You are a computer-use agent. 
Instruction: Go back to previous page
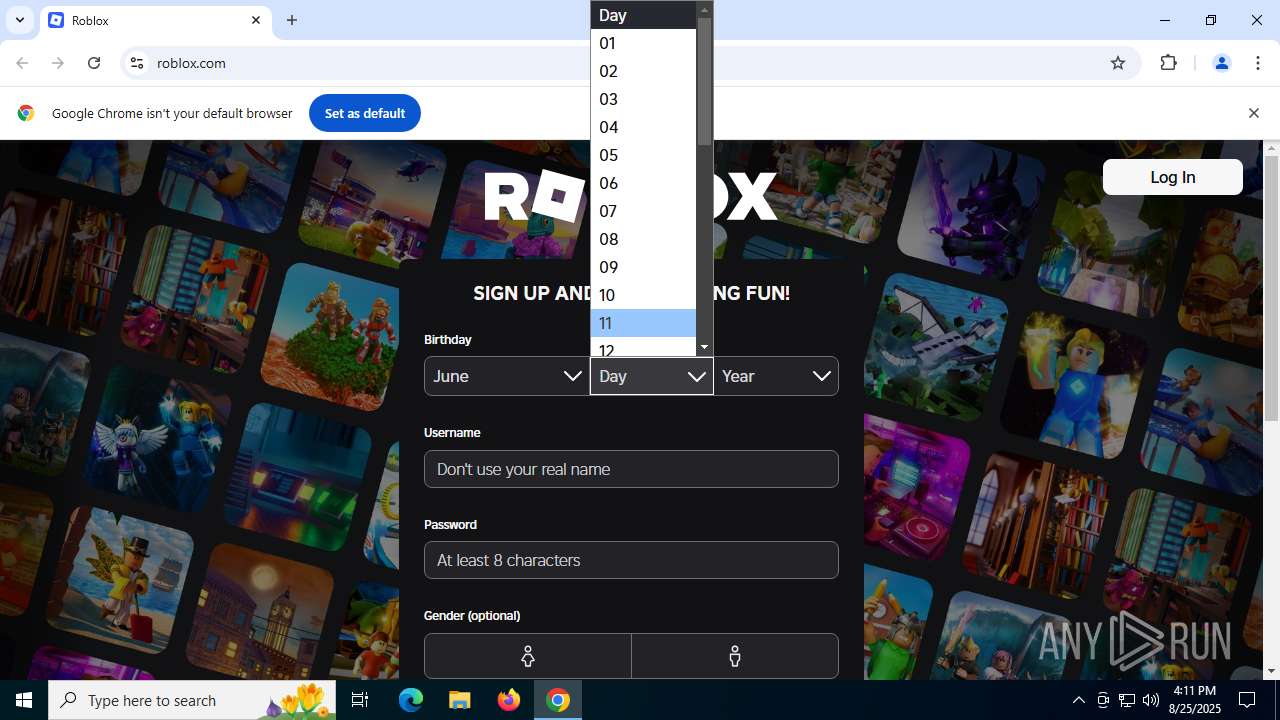coord(22,63)
